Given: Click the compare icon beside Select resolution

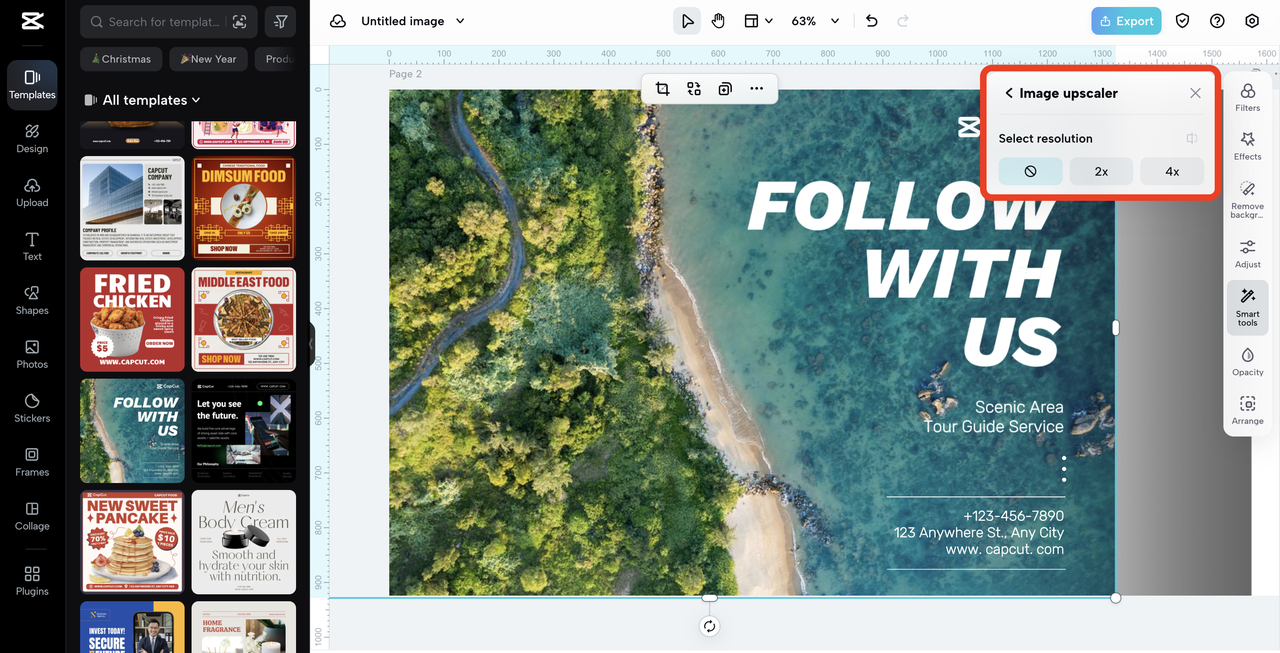Looking at the screenshot, I should [x=1191, y=139].
